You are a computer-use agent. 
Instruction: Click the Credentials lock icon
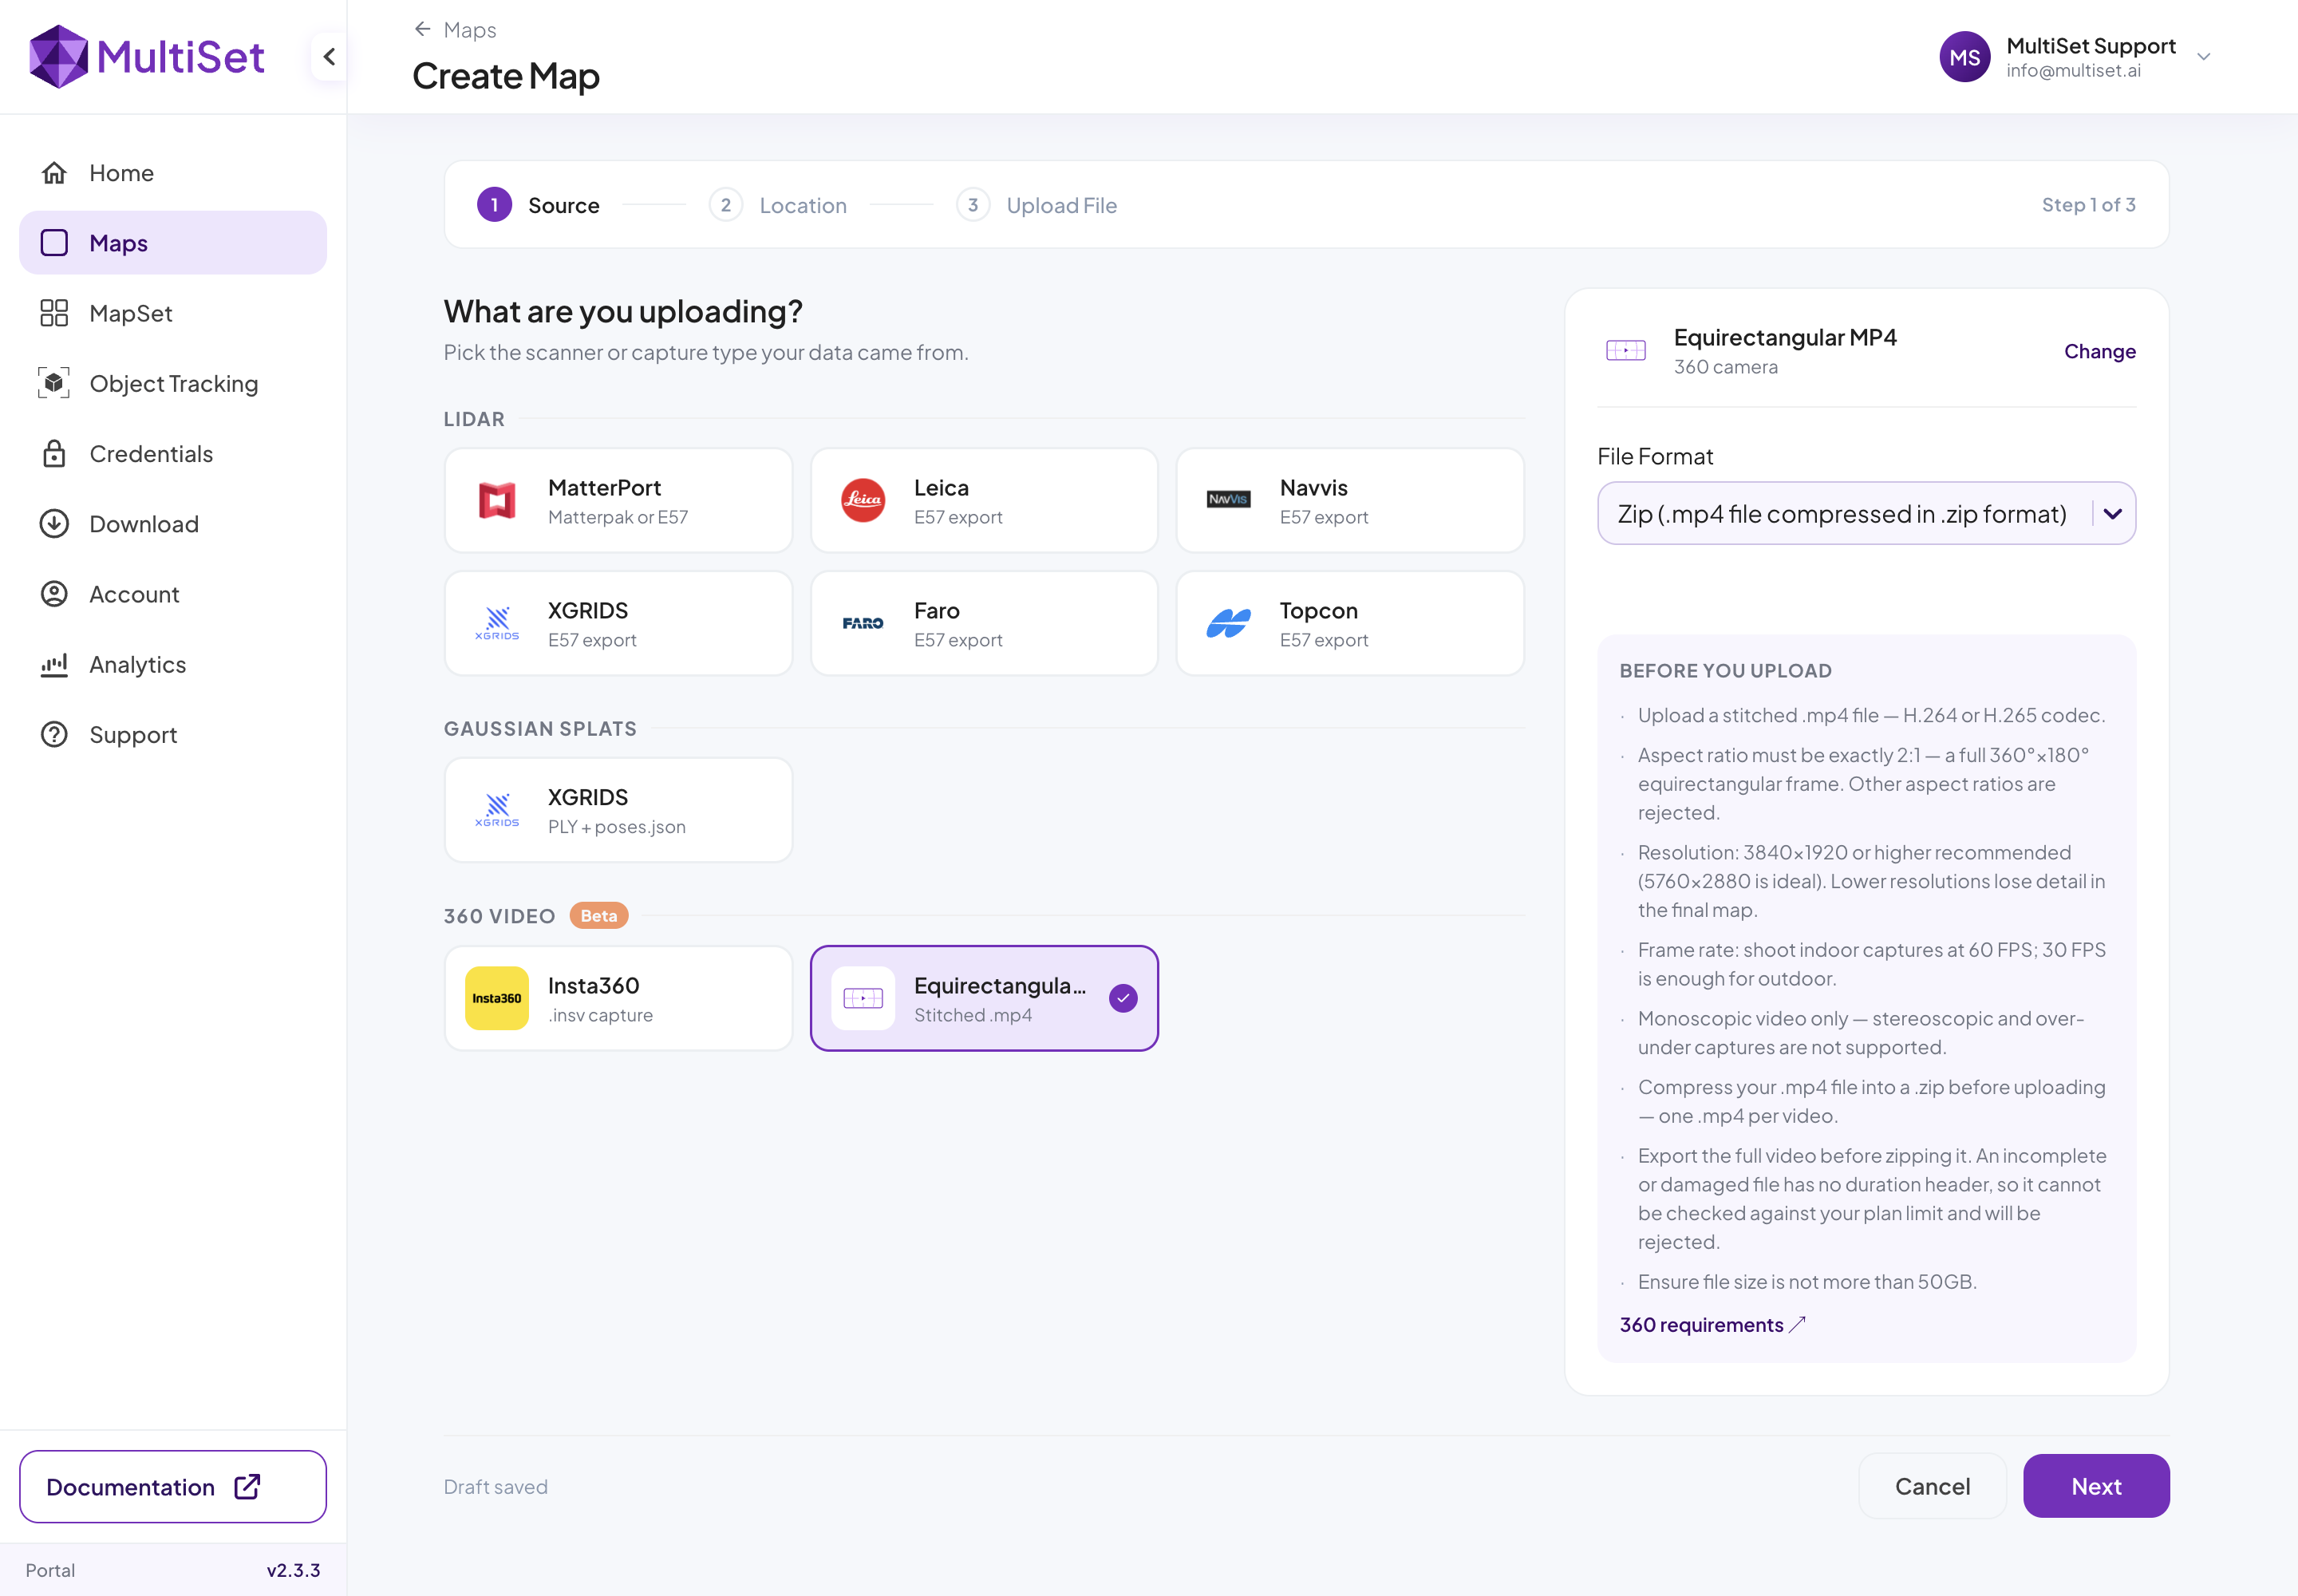[x=54, y=454]
